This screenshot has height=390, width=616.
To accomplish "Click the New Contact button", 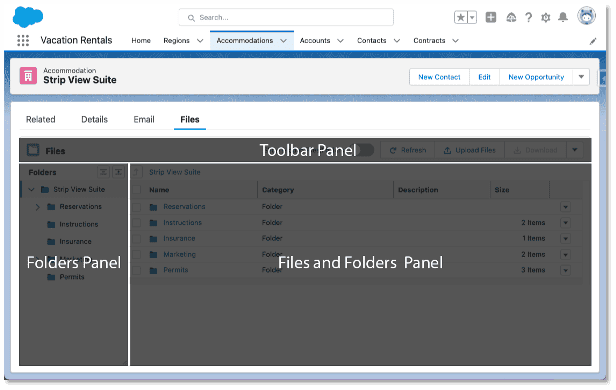I will tap(439, 77).
